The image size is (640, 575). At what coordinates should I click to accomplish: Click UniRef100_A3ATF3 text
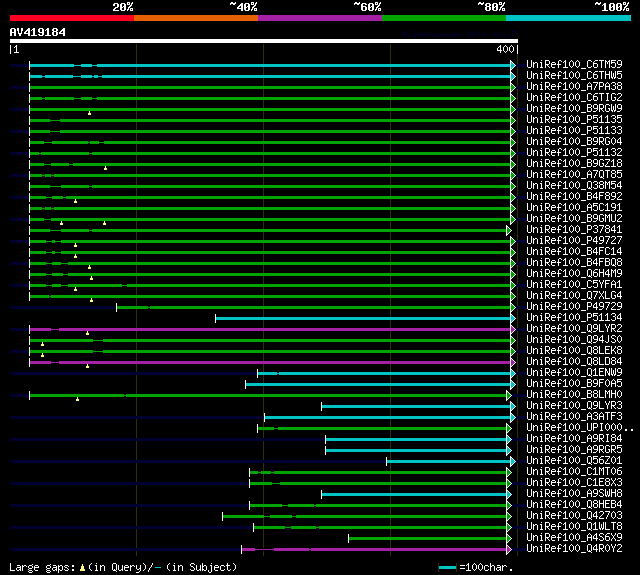(x=574, y=417)
